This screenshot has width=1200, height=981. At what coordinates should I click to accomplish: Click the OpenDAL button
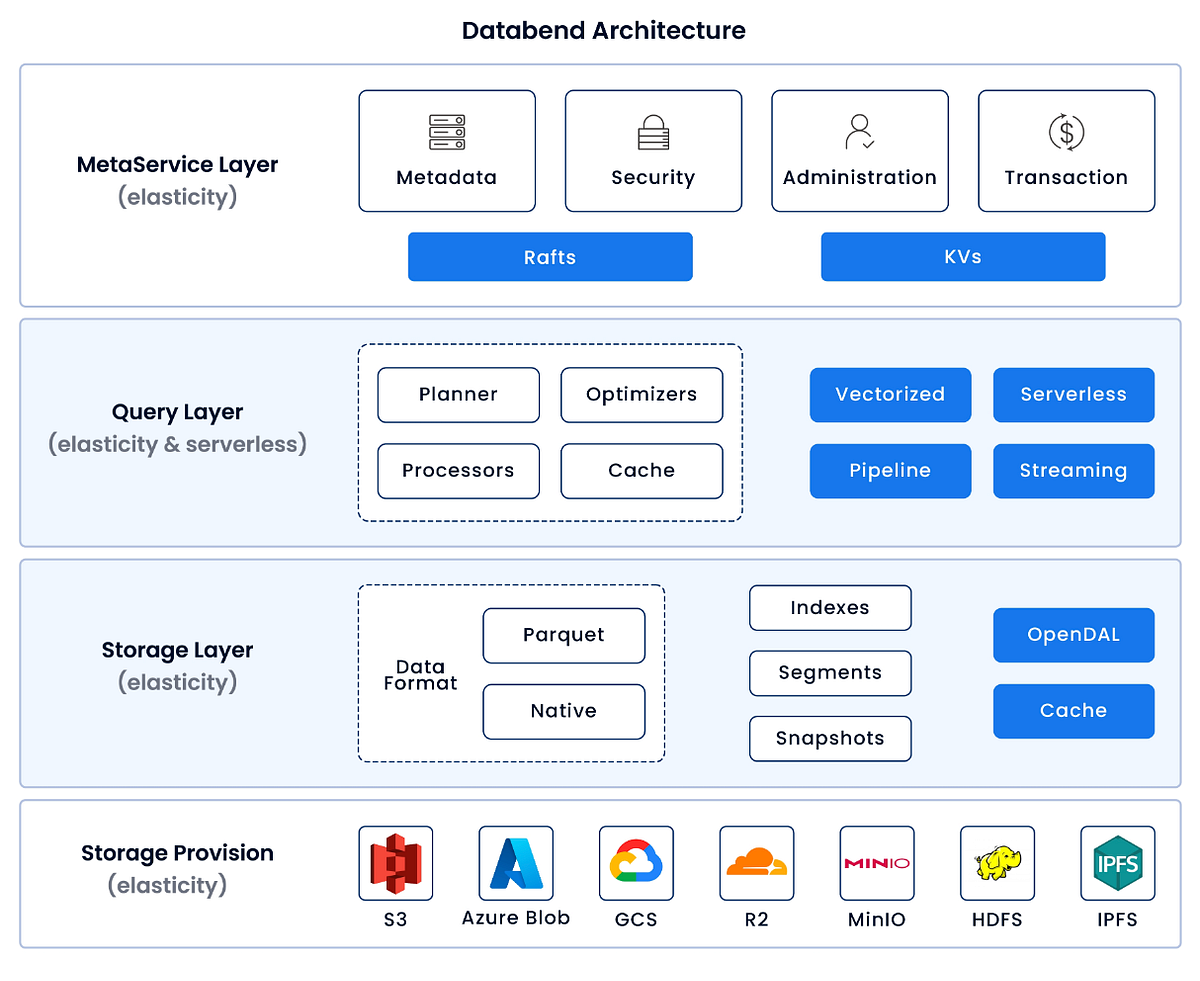coord(1073,634)
